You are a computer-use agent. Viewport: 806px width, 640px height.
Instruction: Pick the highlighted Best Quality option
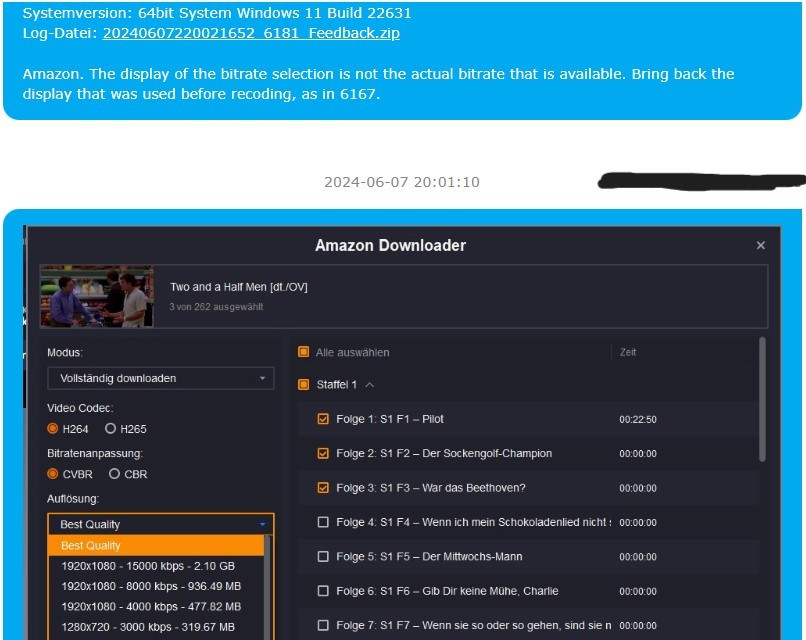[156, 545]
